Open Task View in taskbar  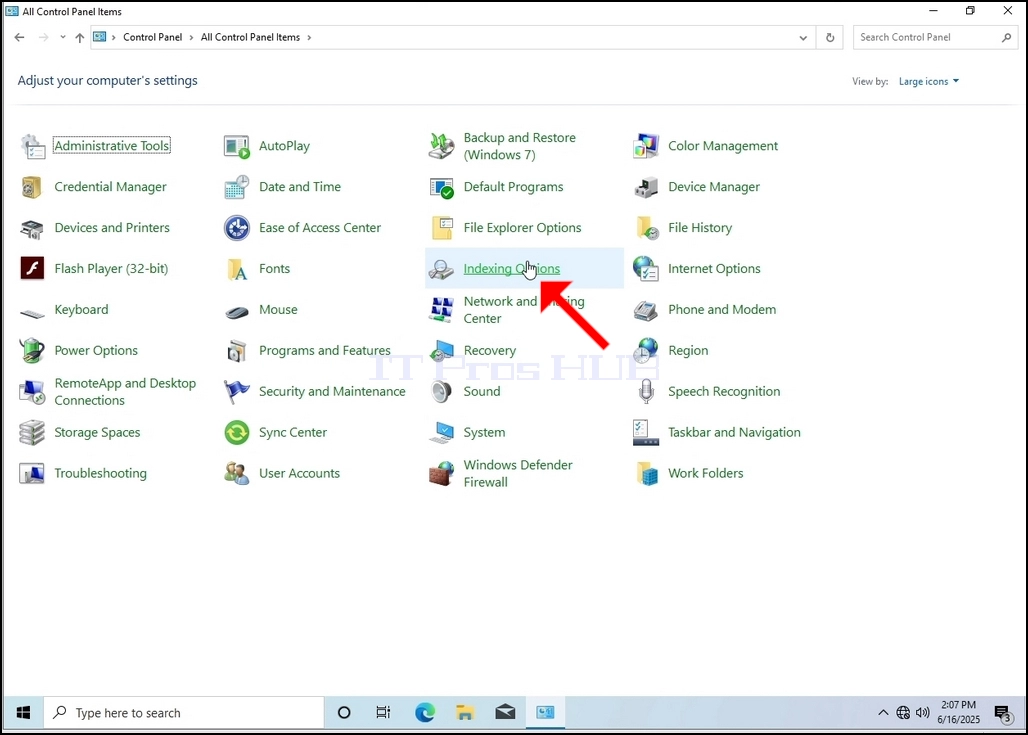tap(384, 713)
